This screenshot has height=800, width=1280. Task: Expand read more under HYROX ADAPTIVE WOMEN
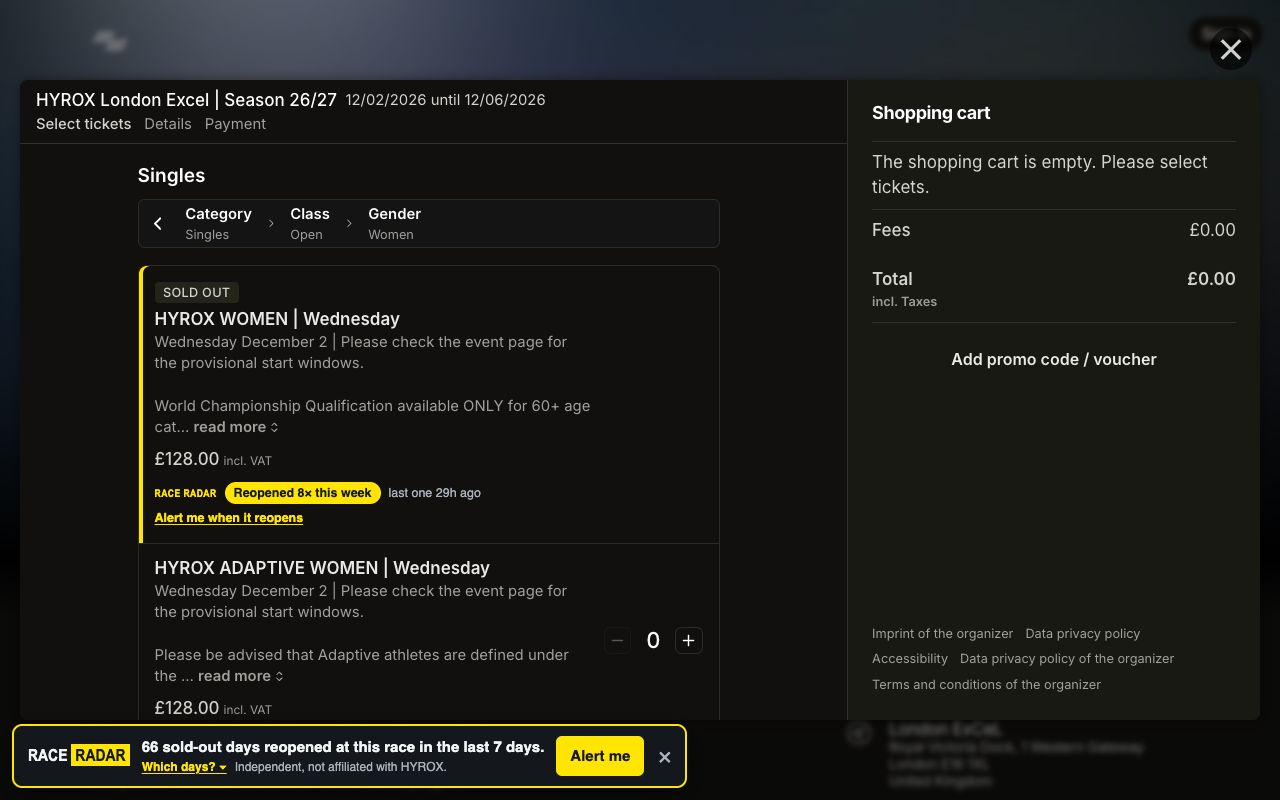click(240, 676)
